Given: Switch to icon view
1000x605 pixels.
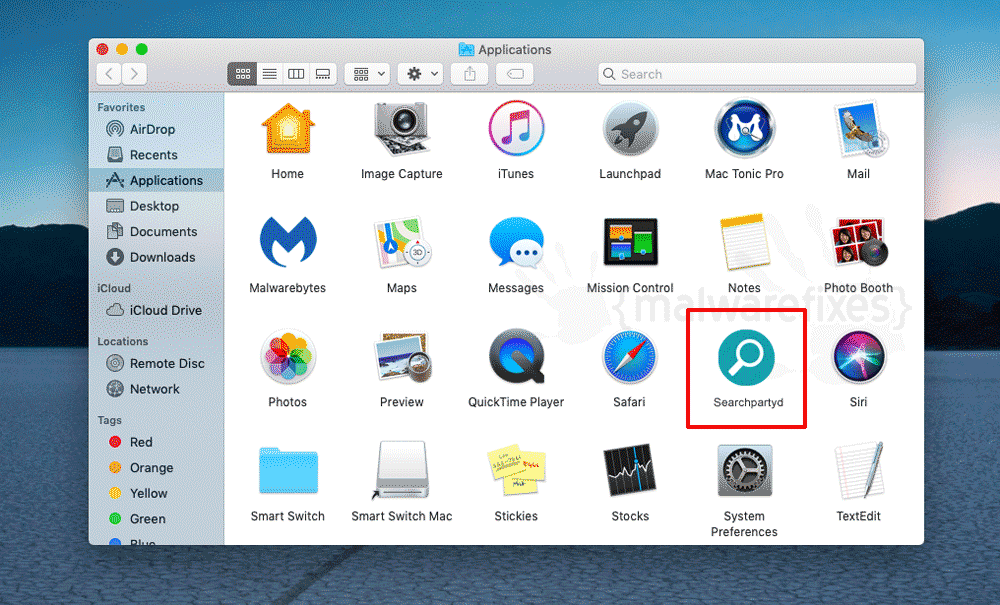Looking at the screenshot, I should coord(242,74).
